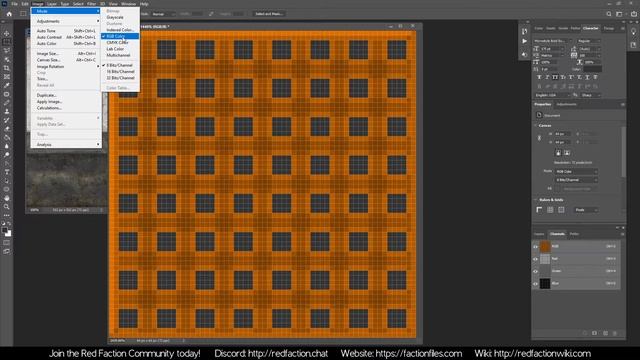Open the 8 Bits/Channel dropdown in Properties
This screenshot has height=360, width=640.
pos(576,180)
